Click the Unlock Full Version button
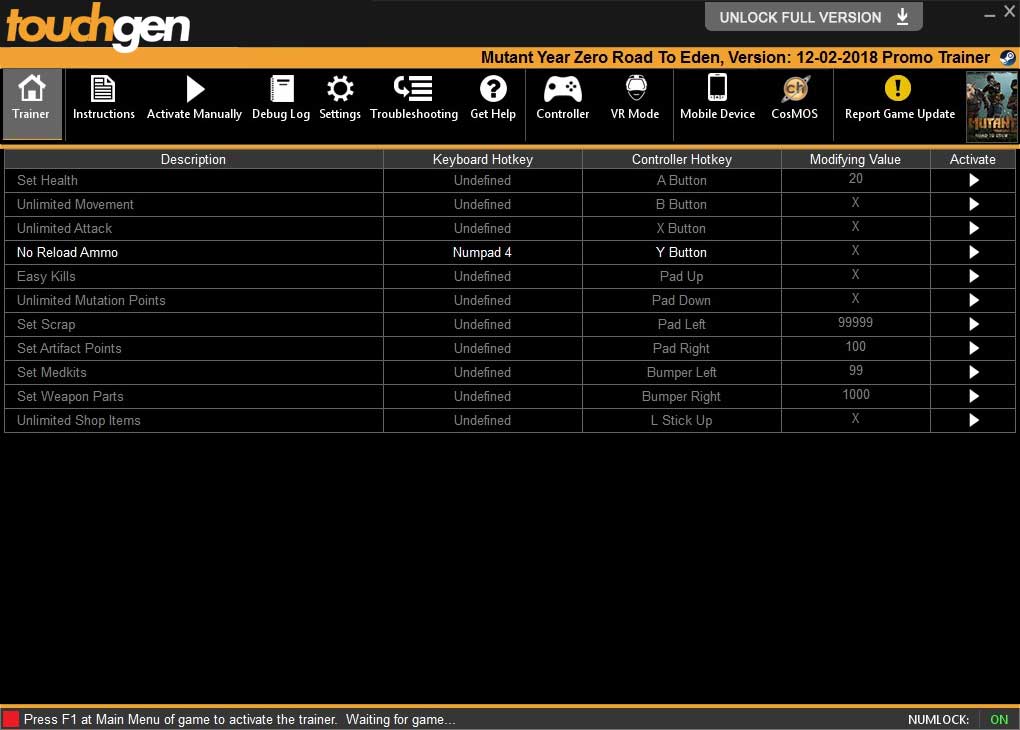The width and height of the screenshot is (1020, 730). pos(813,17)
